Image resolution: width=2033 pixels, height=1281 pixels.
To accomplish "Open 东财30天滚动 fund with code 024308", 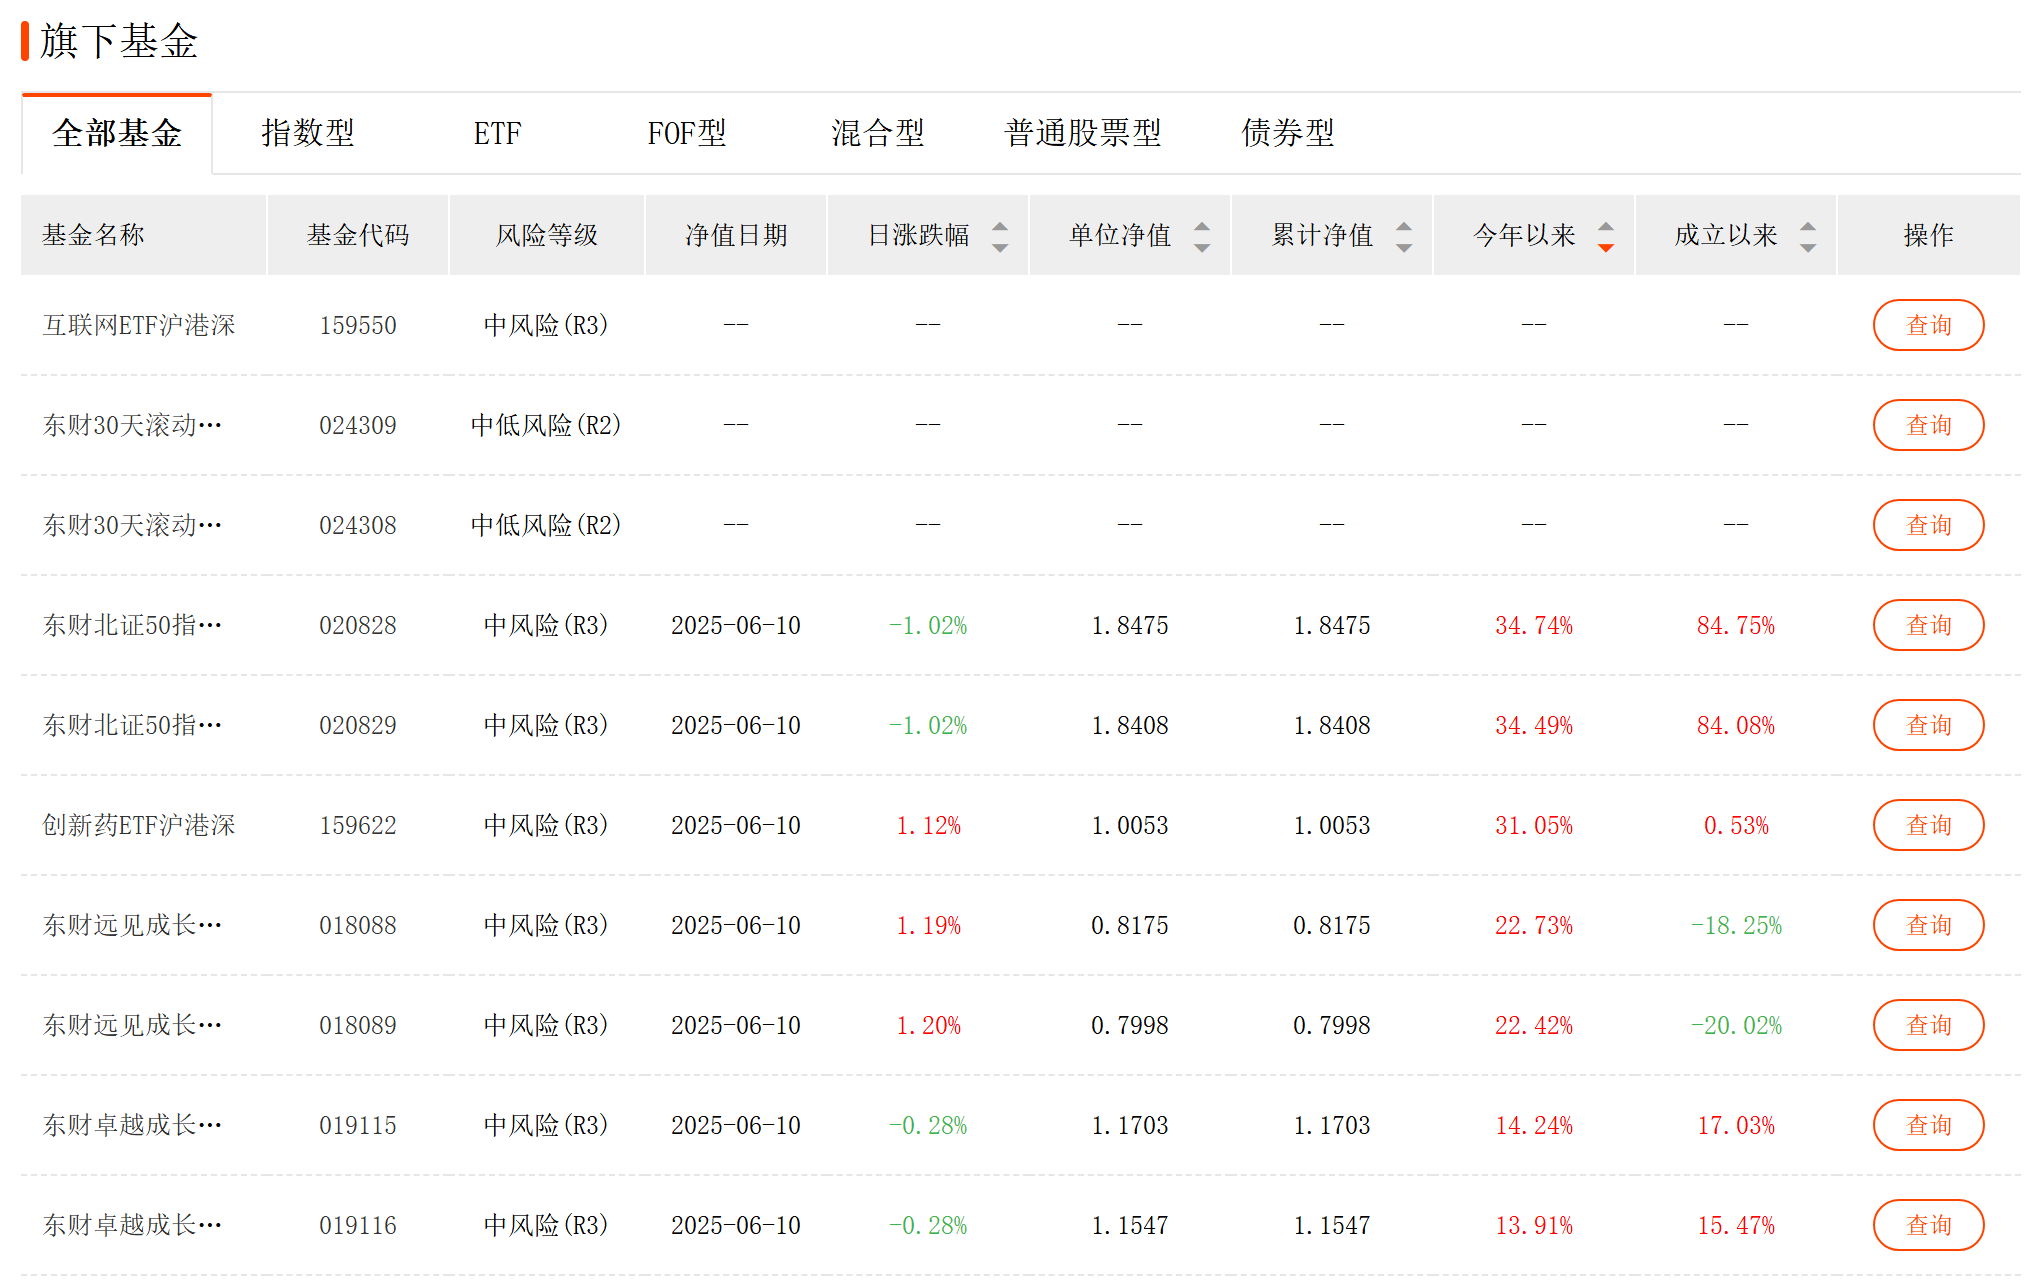I will pyautogui.click(x=132, y=525).
